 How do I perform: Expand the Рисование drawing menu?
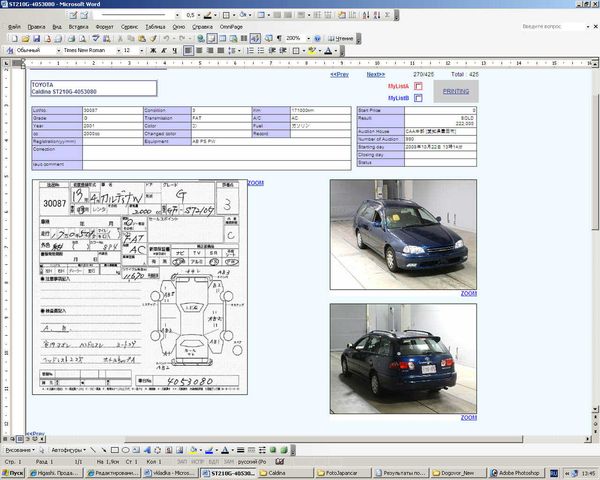[20, 450]
